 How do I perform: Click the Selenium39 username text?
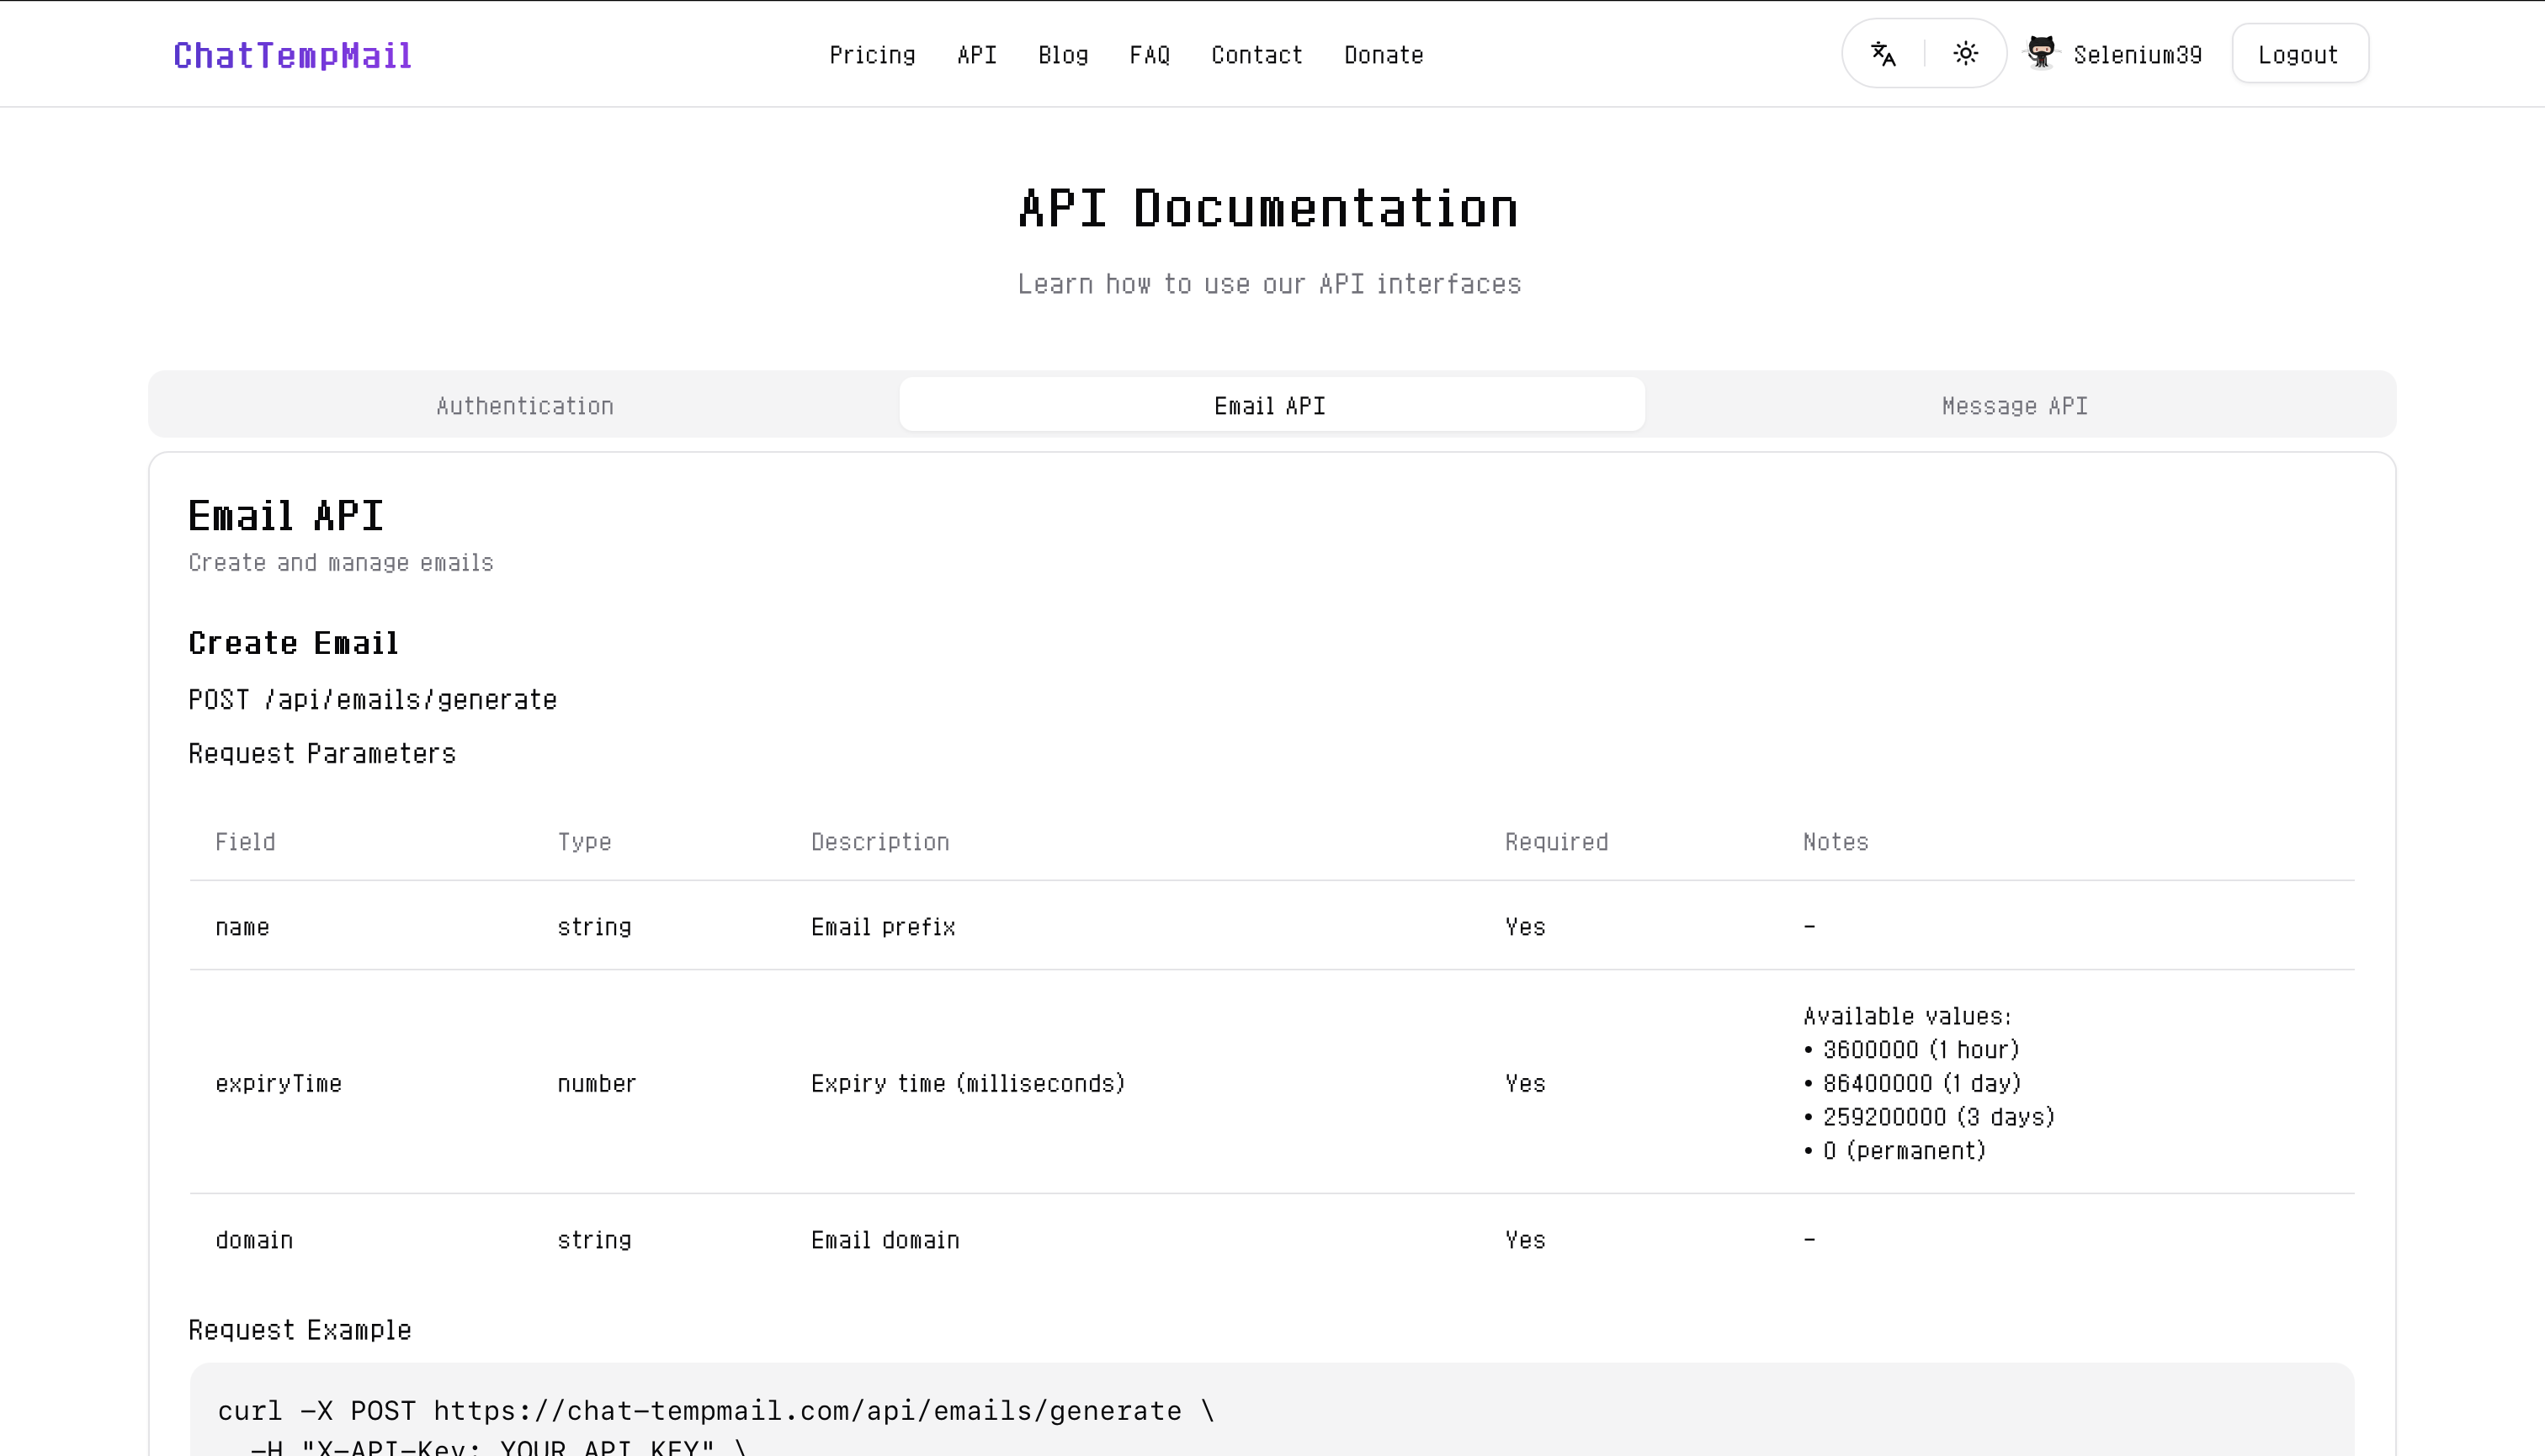coord(2137,55)
